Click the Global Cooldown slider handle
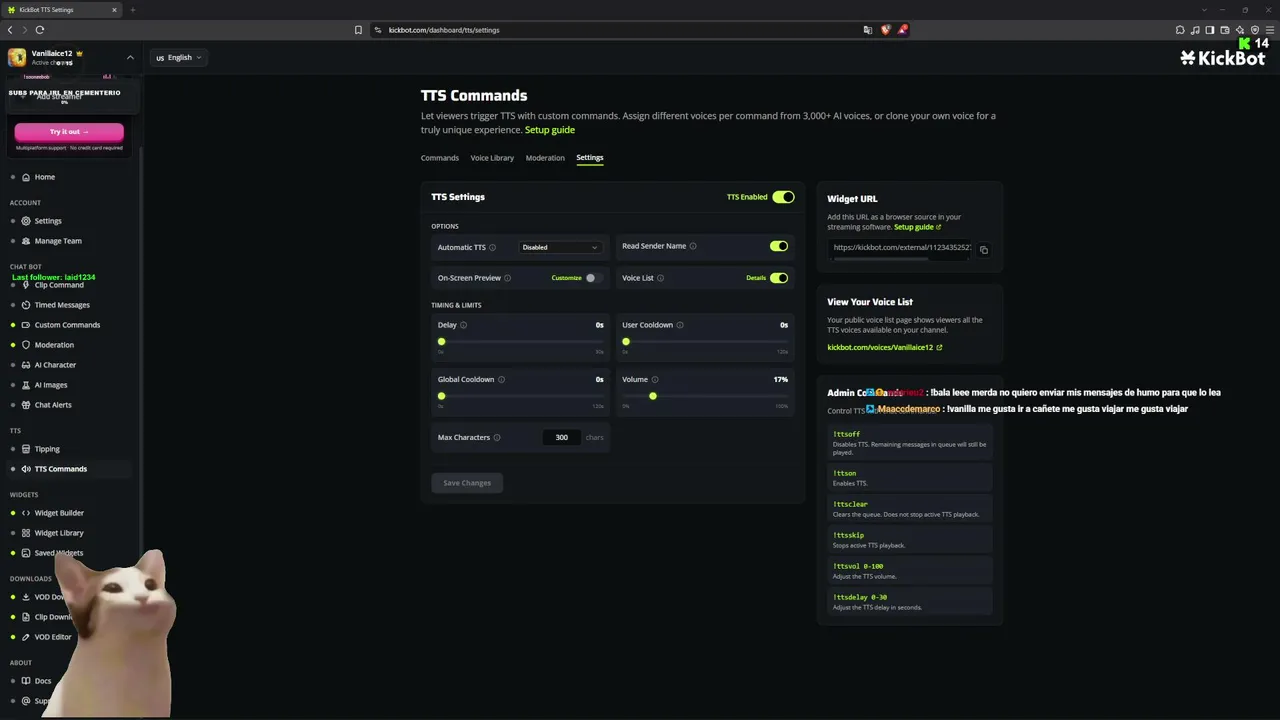This screenshot has height=720, width=1280. coord(441,396)
